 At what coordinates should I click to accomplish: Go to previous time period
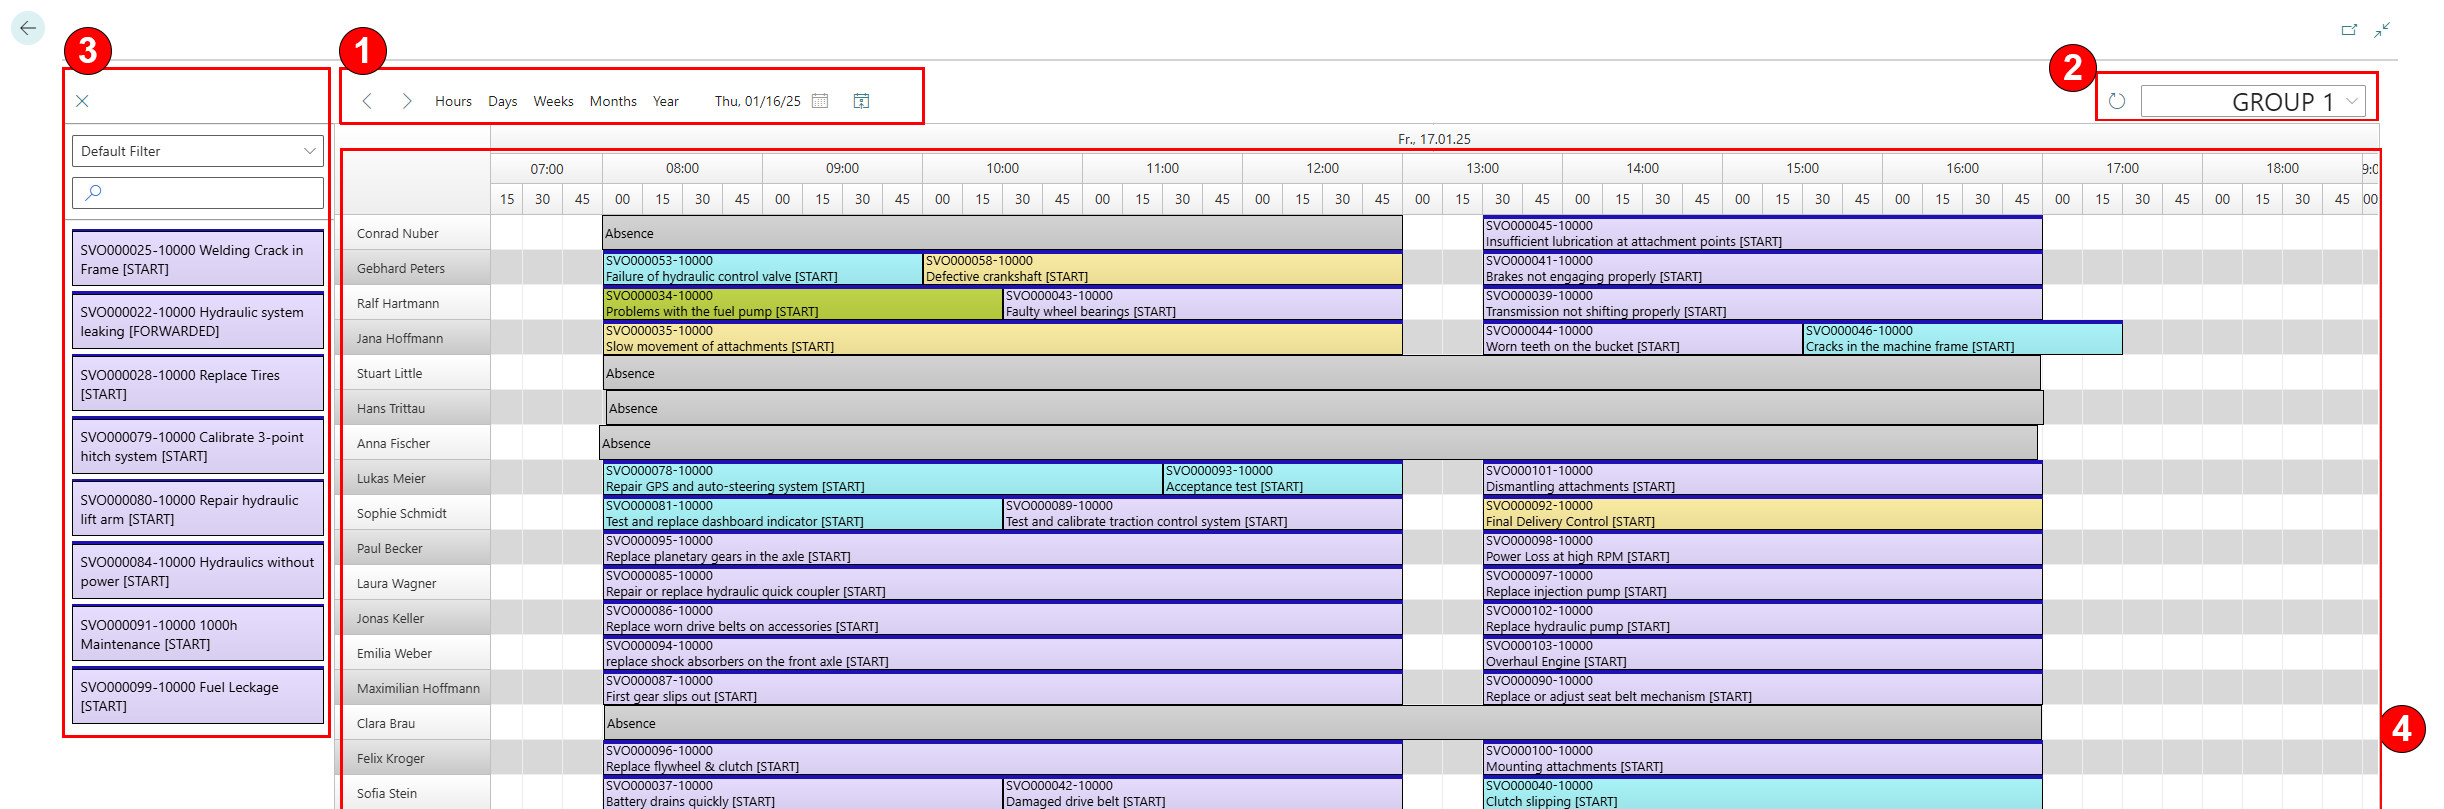coord(367,101)
